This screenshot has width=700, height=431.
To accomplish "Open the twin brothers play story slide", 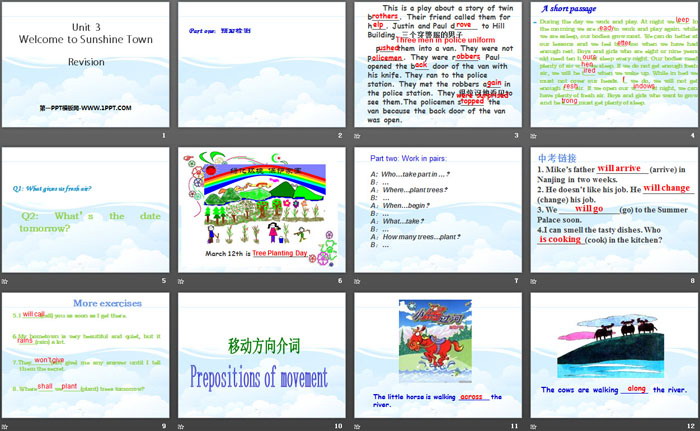I will pyautogui.click(x=436, y=70).
